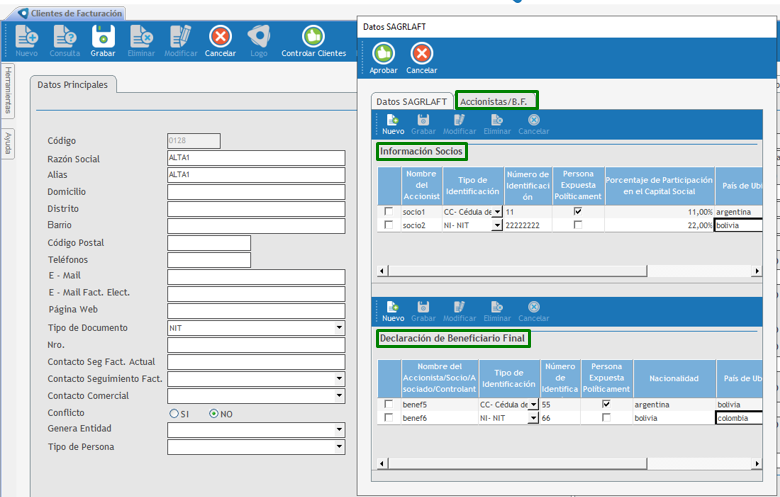Click the Código Postal field

[x=209, y=243]
